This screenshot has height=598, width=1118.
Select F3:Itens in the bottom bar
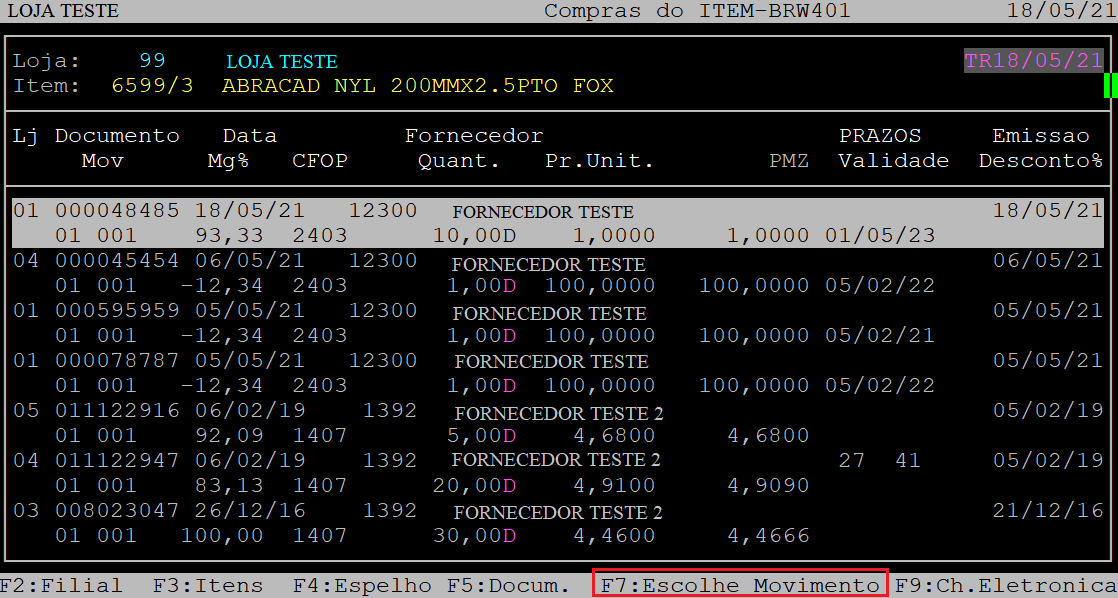tap(207, 586)
